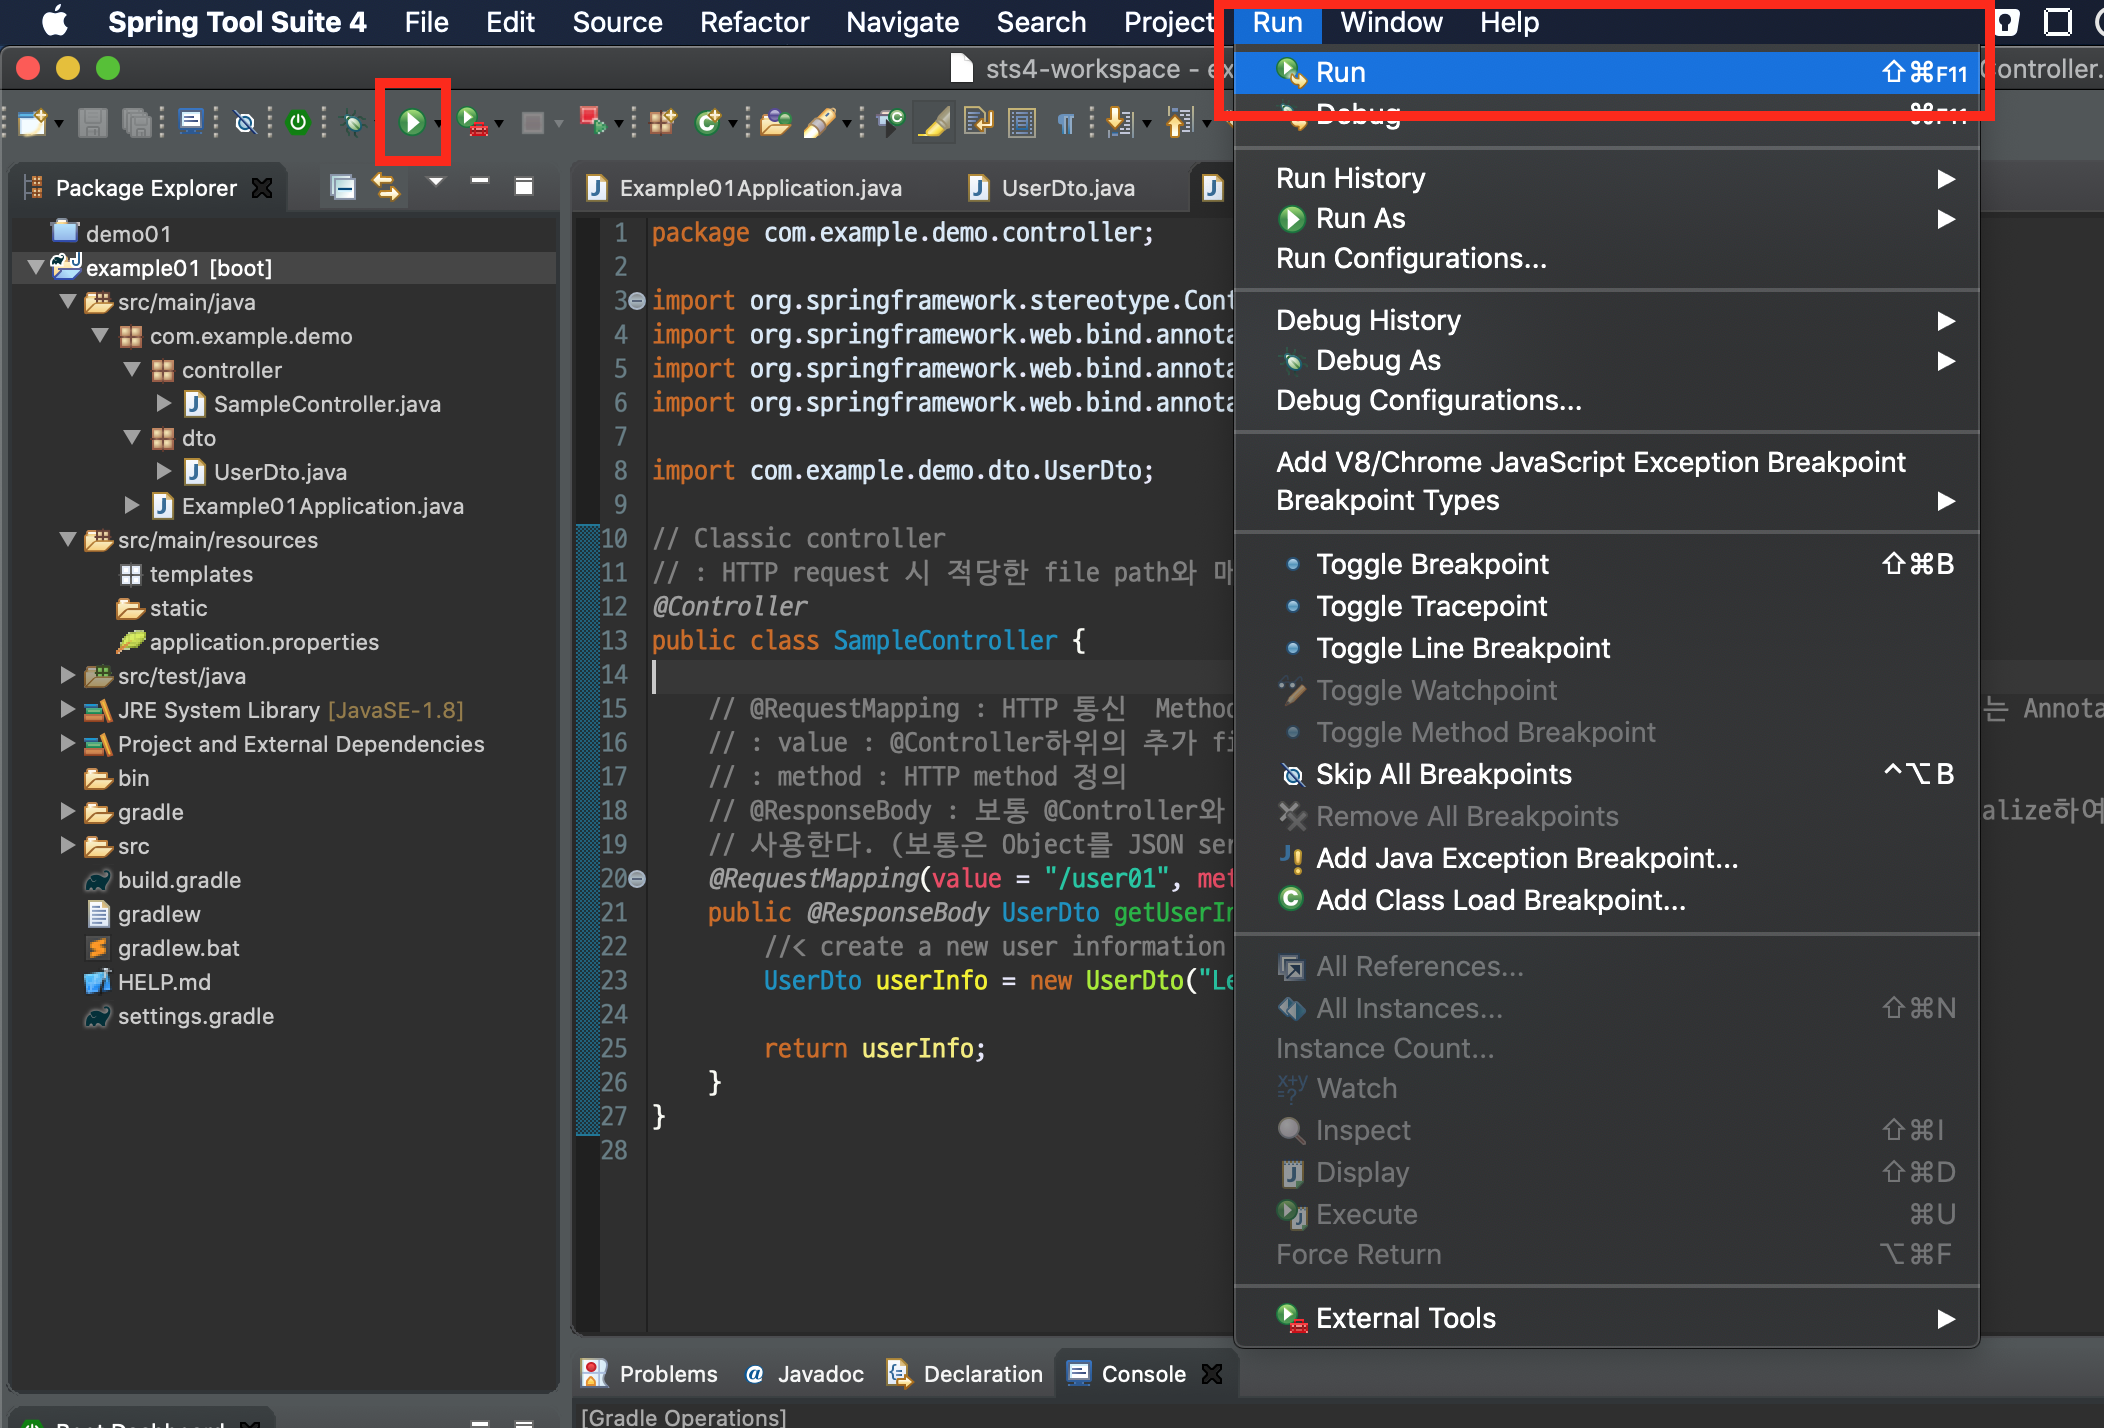Screen dimensions: 2104x1428
Task: Click the Open Type folder toolbar icon
Action: pyautogui.click(x=775, y=122)
